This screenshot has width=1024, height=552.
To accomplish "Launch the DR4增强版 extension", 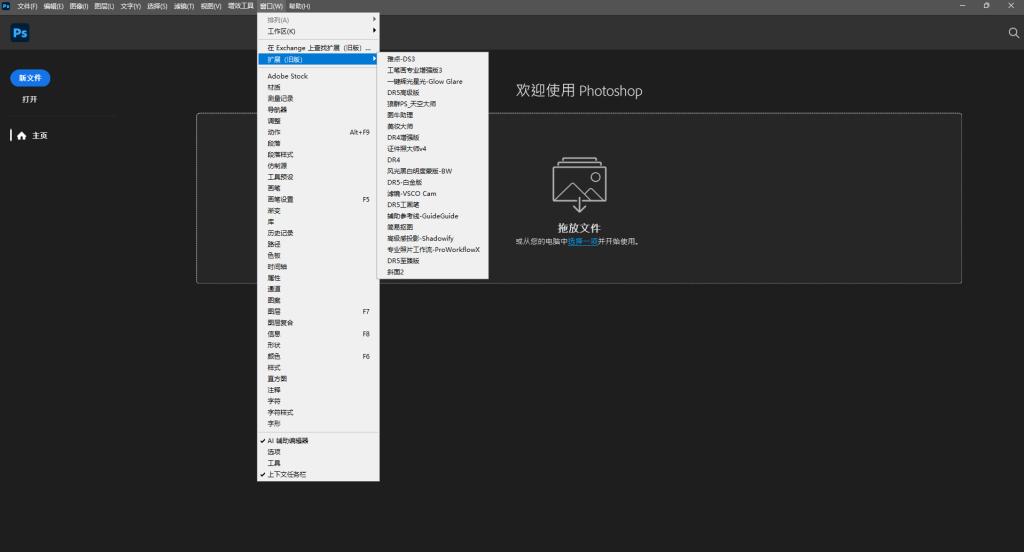I will pos(433,138).
